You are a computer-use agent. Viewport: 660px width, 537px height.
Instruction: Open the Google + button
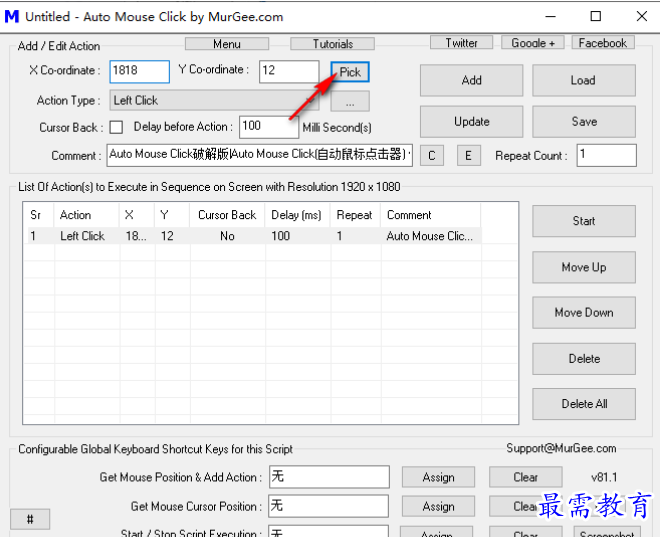(532, 43)
